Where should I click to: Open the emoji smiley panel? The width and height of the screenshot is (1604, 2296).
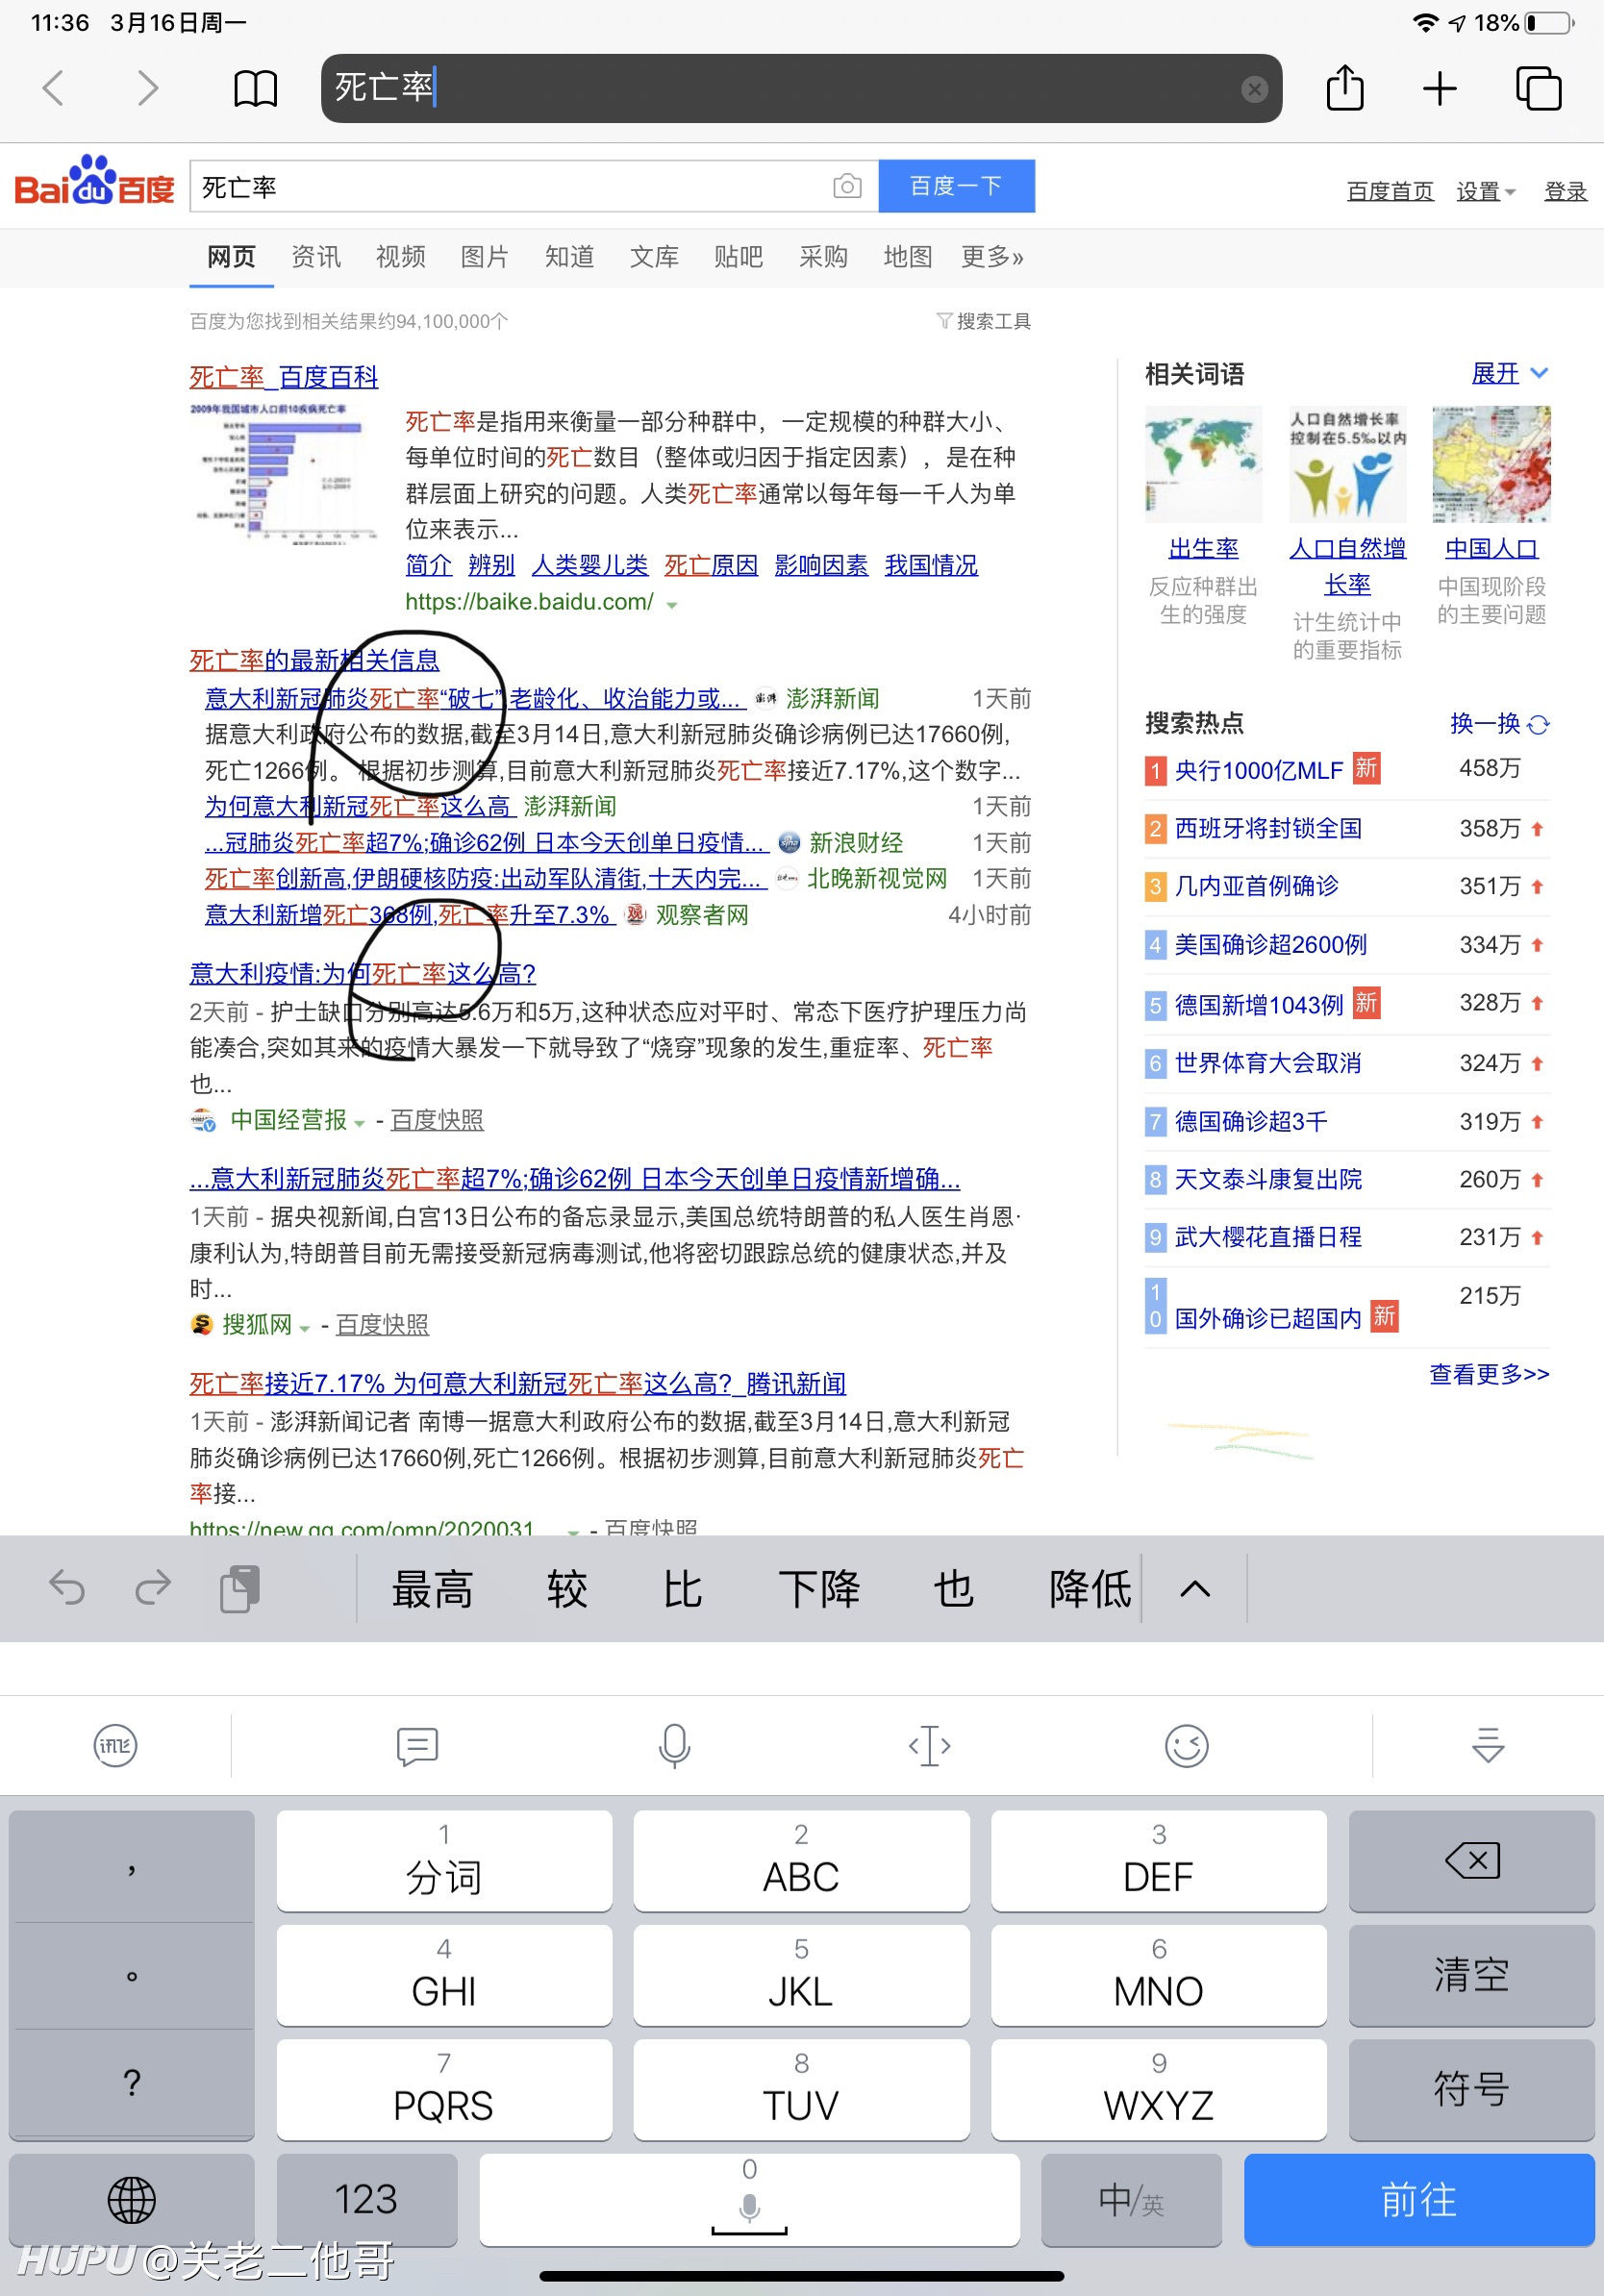[x=1186, y=1746]
